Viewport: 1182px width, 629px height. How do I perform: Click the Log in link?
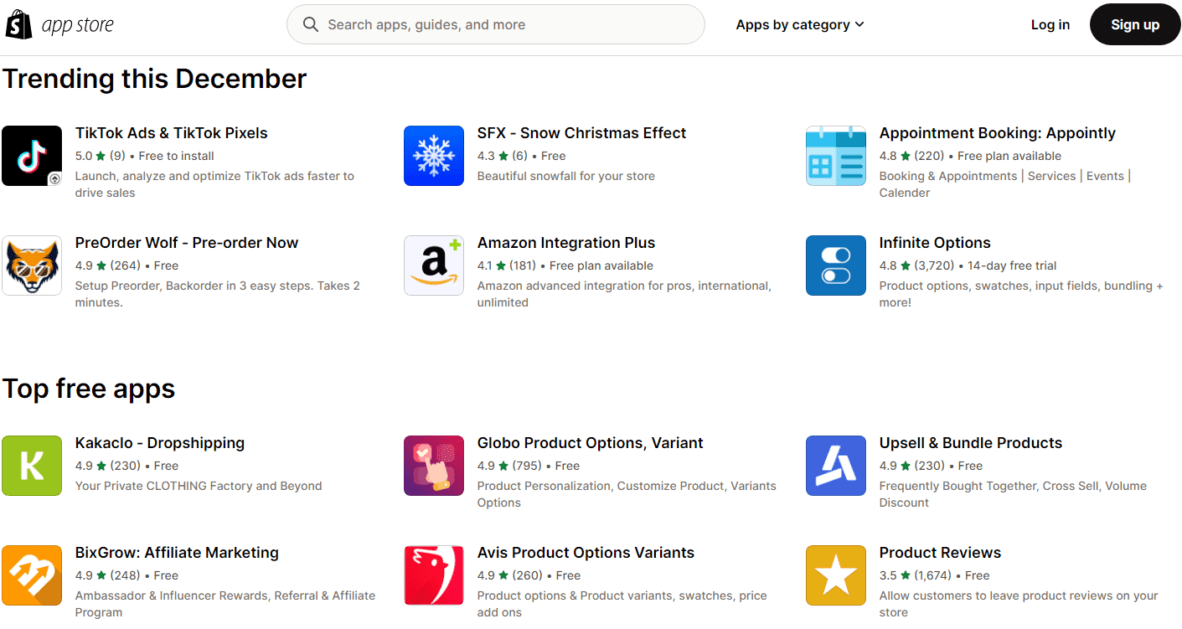pos(1050,25)
